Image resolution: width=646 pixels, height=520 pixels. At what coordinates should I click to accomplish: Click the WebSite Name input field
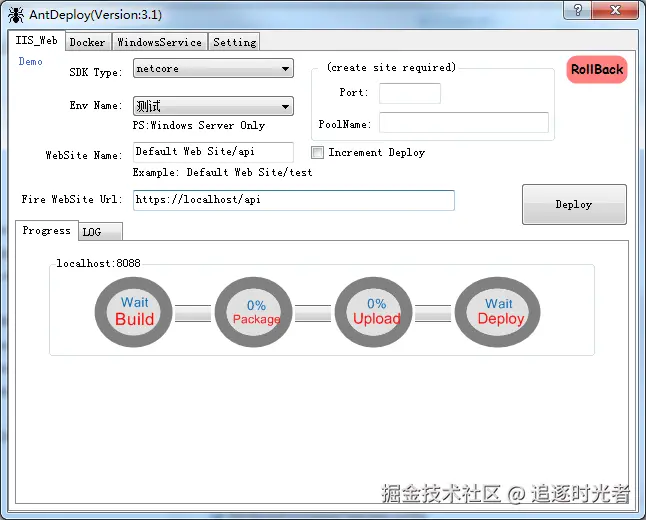(213, 152)
